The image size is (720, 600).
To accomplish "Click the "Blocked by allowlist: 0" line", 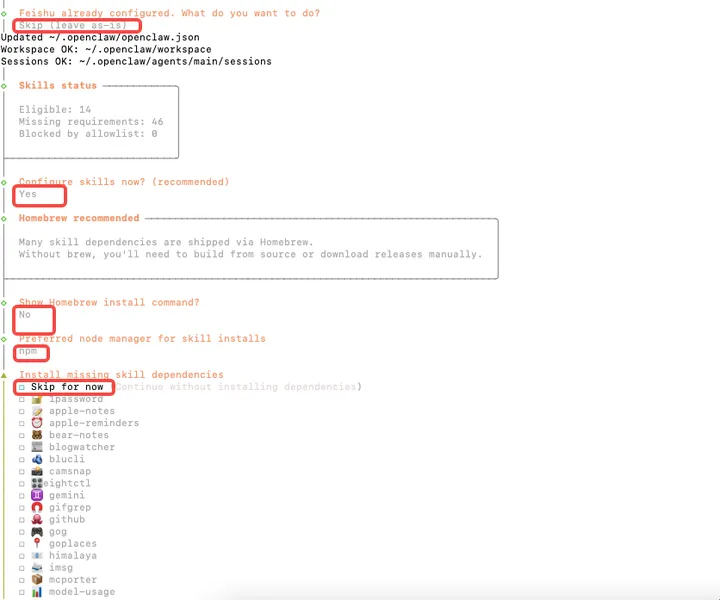I will tap(88, 134).
